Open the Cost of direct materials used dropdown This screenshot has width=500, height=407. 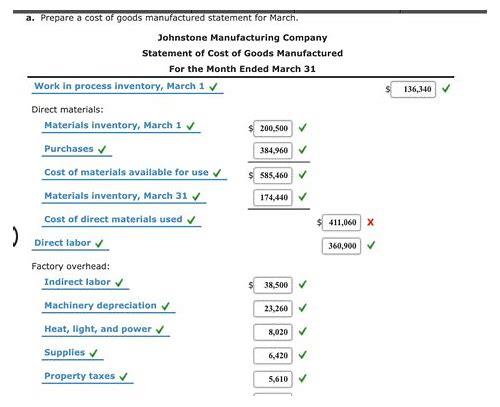121,220
